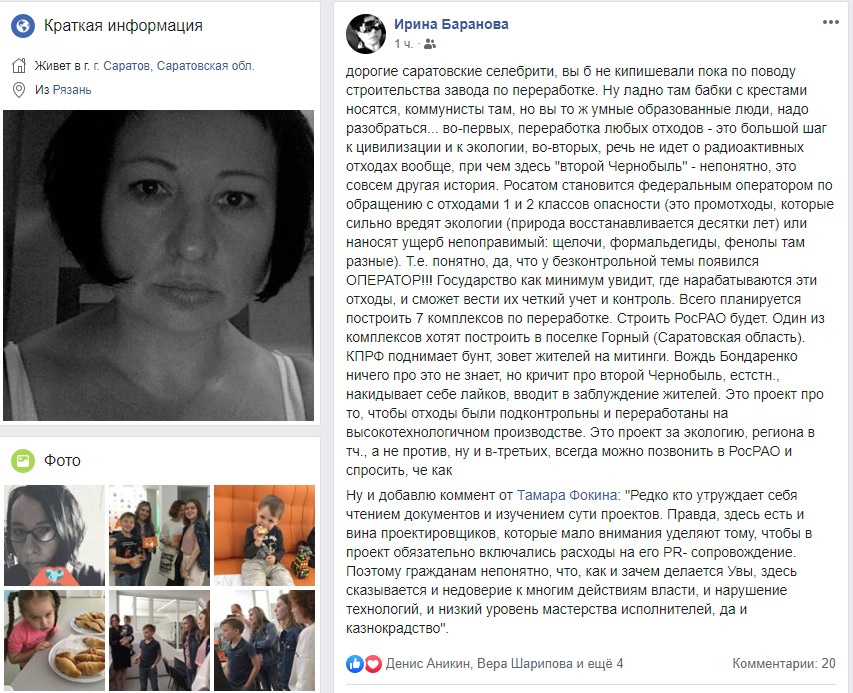Open the post options three-dot menu
The width and height of the screenshot is (853, 693).
pos(830,22)
